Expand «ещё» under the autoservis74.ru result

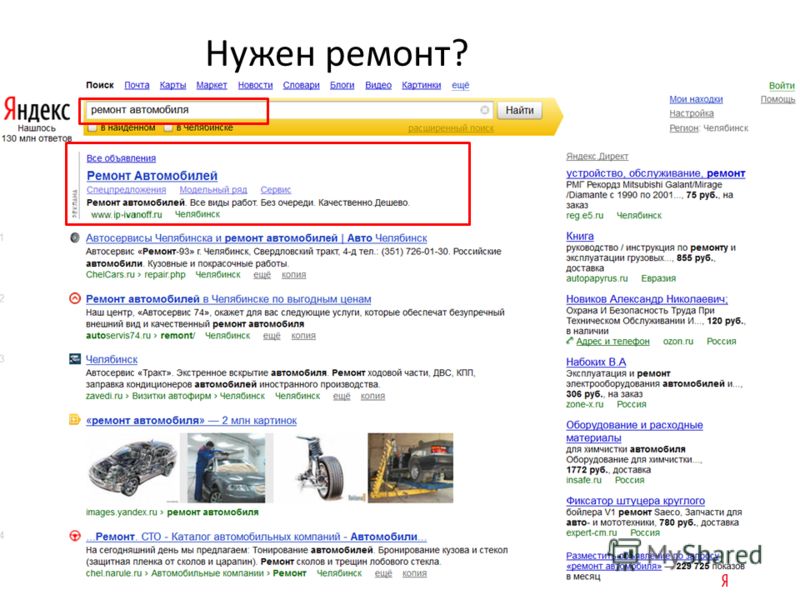(272, 336)
